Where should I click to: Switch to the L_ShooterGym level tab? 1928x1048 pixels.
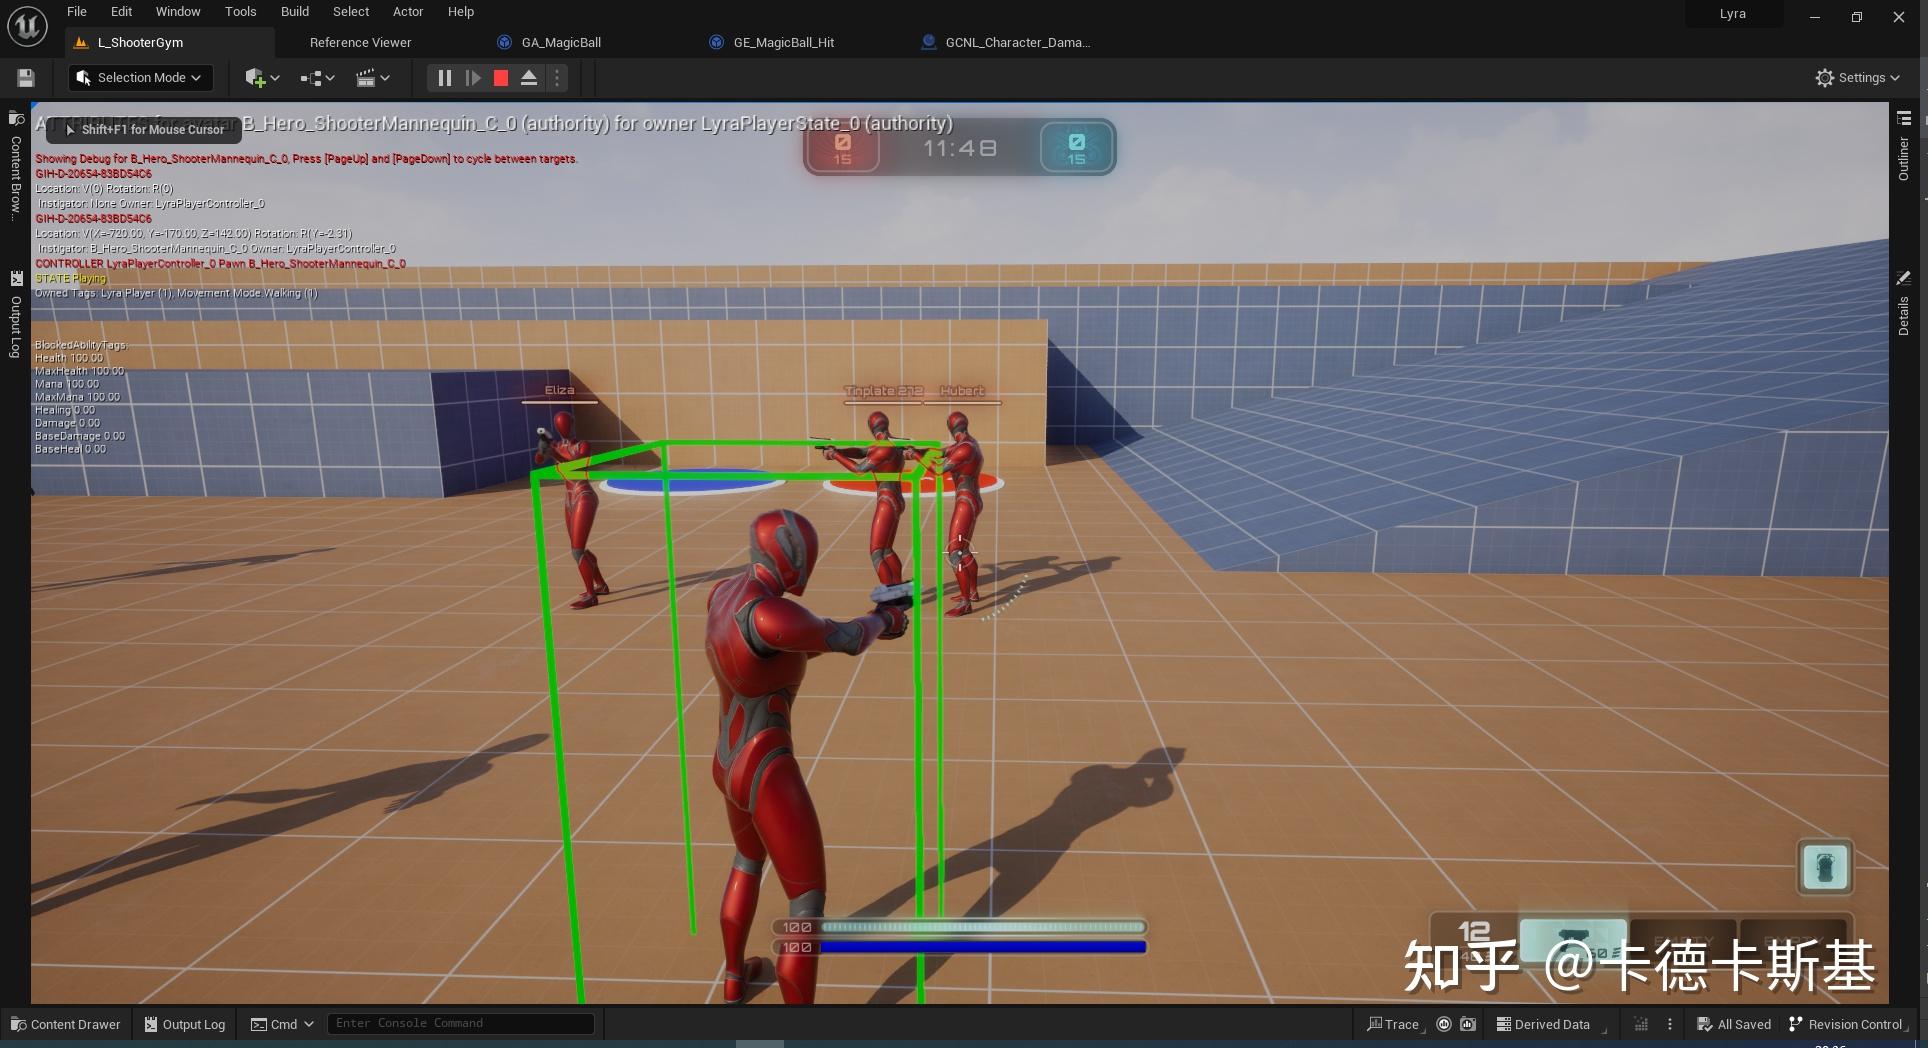170,43
